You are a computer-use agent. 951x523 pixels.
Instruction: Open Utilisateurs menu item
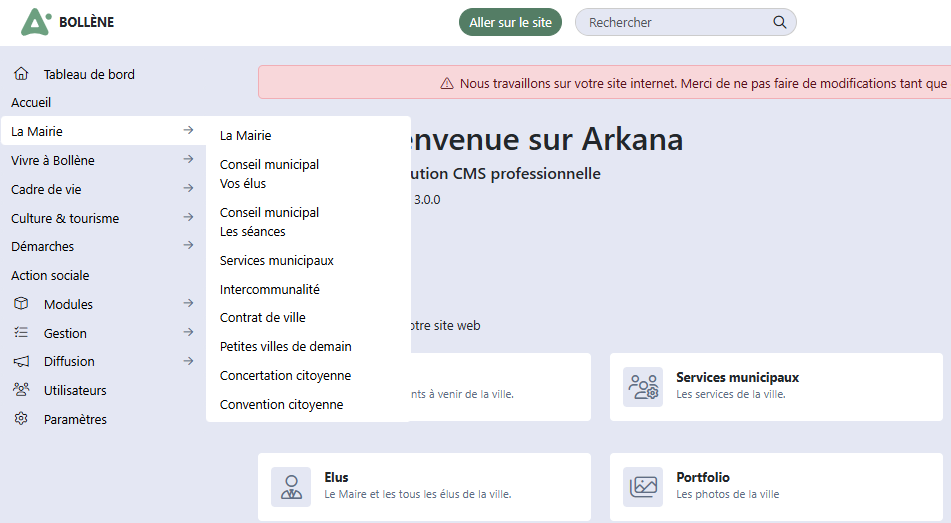click(x=75, y=391)
